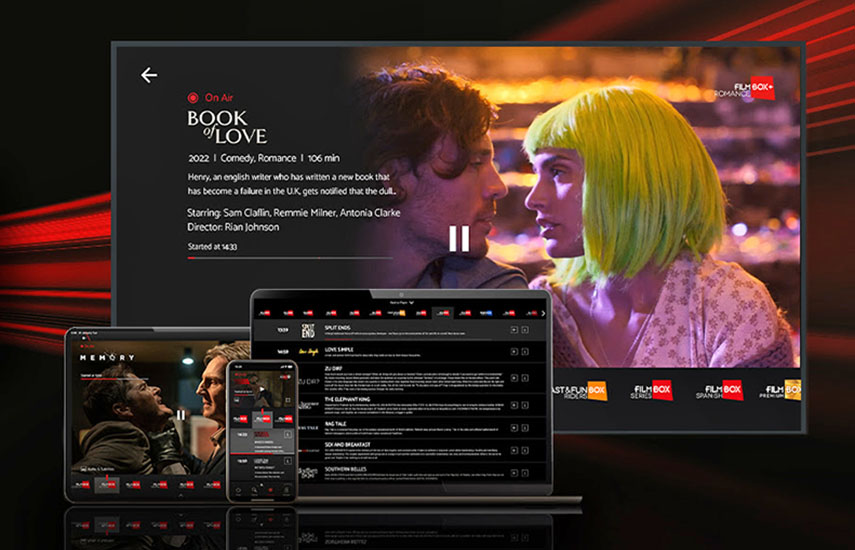
Task: Seek on the Book of Love progress bar
Action: (290, 258)
